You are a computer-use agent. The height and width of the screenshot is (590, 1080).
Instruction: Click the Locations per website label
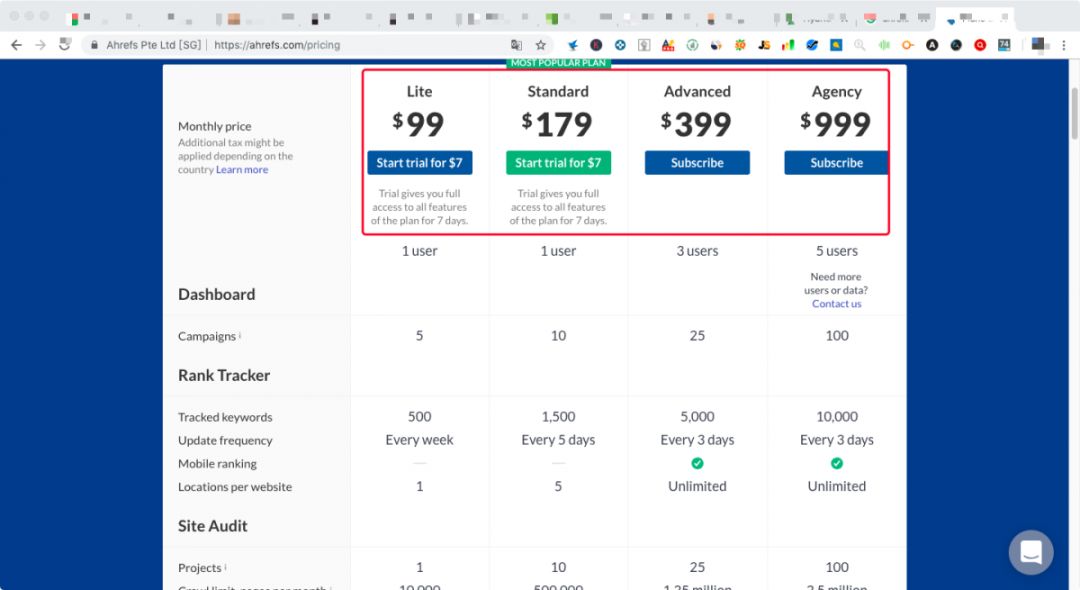click(235, 487)
